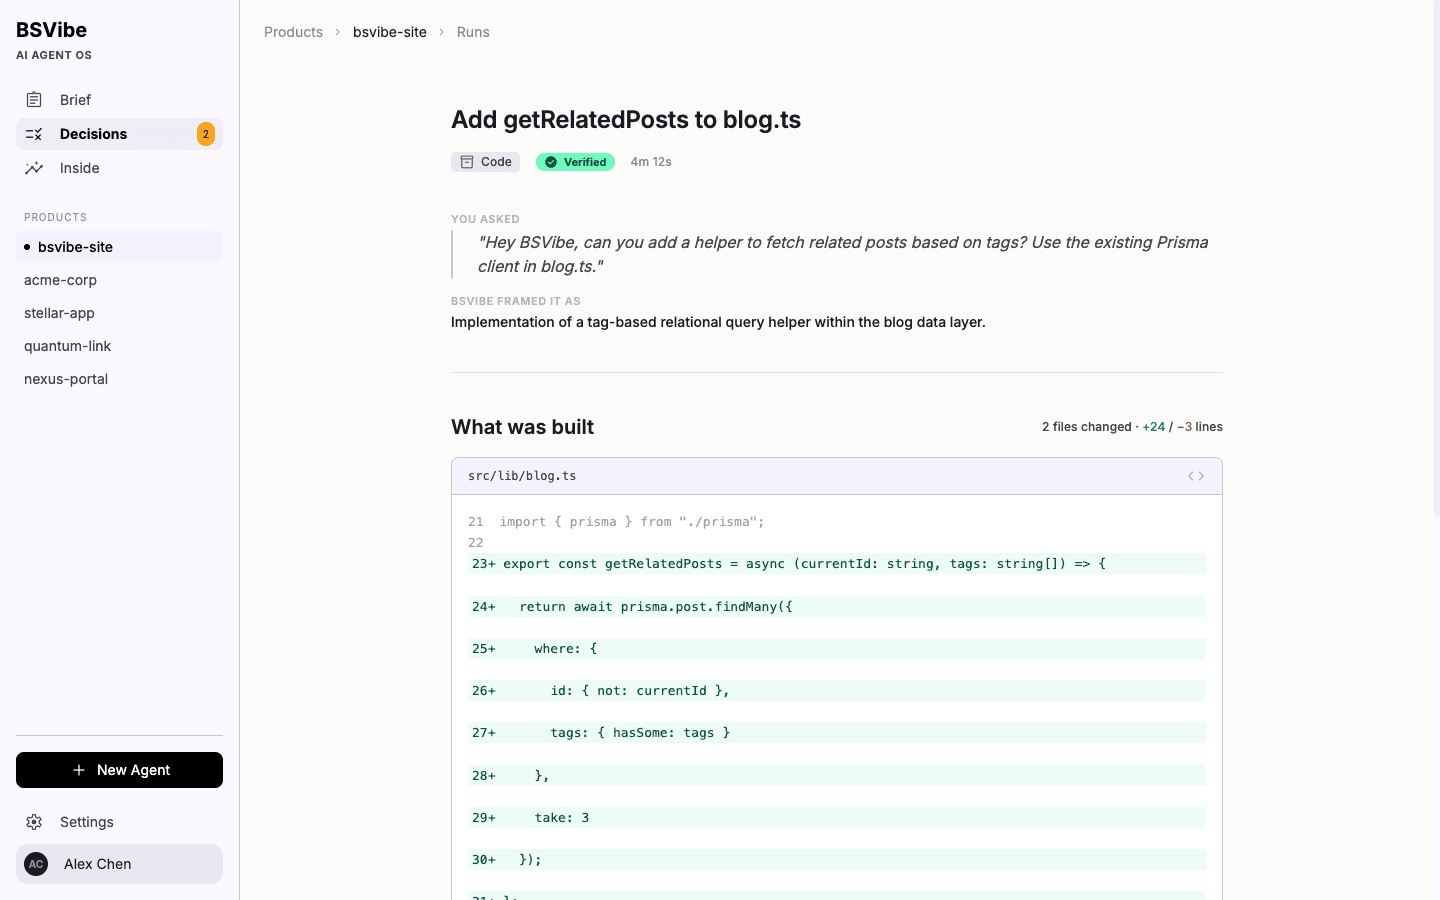Click added line 26 'id: { not: currentId }'
The width and height of the screenshot is (1440, 900).
point(837,691)
